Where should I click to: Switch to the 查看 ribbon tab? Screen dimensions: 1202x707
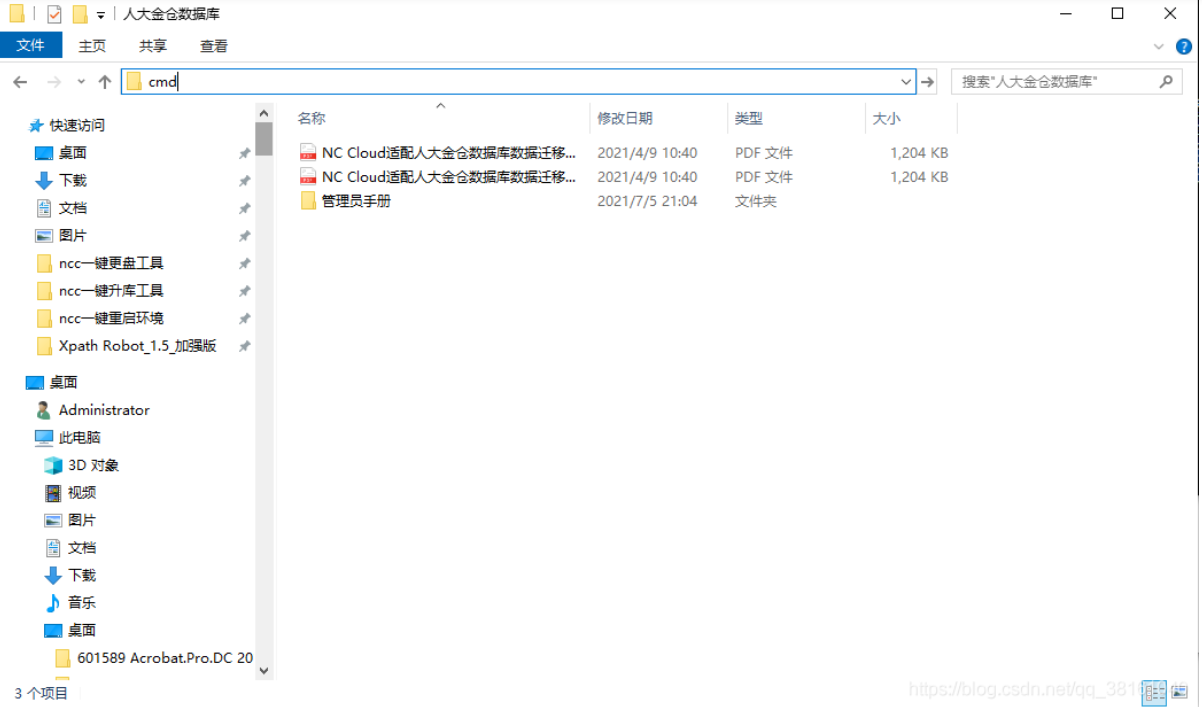point(214,46)
